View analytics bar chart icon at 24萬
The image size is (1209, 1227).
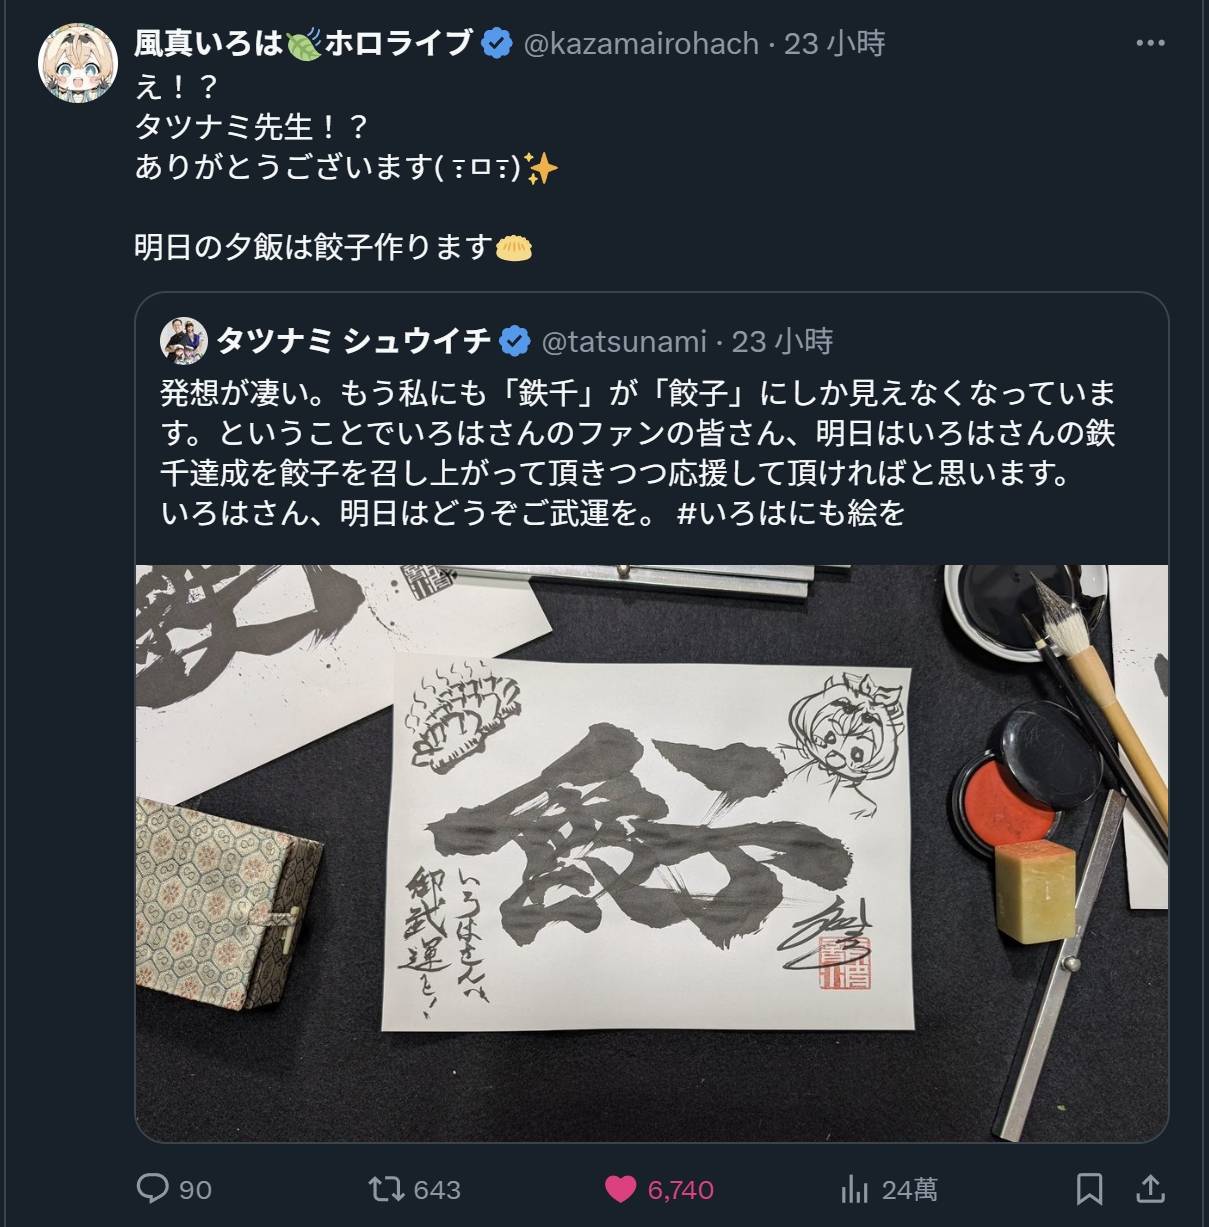(x=854, y=1189)
